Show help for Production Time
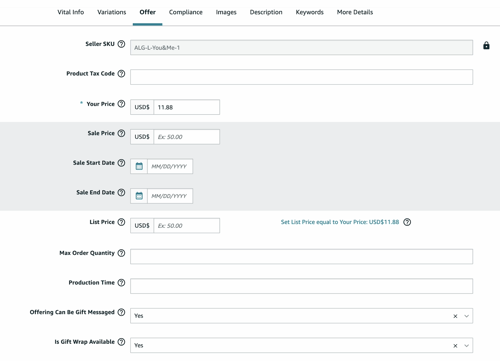Screen dimensions: 500x361 [121, 283]
